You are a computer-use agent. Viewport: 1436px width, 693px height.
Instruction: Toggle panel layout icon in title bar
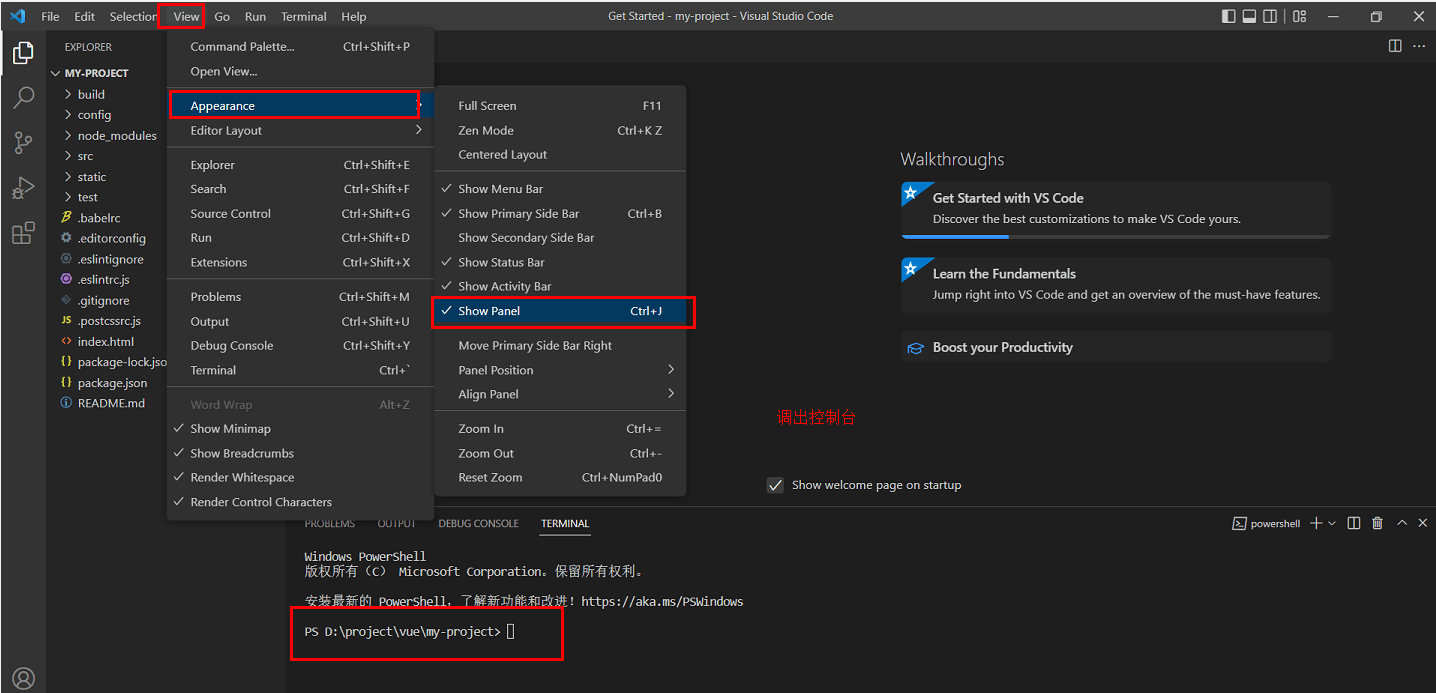click(1249, 16)
